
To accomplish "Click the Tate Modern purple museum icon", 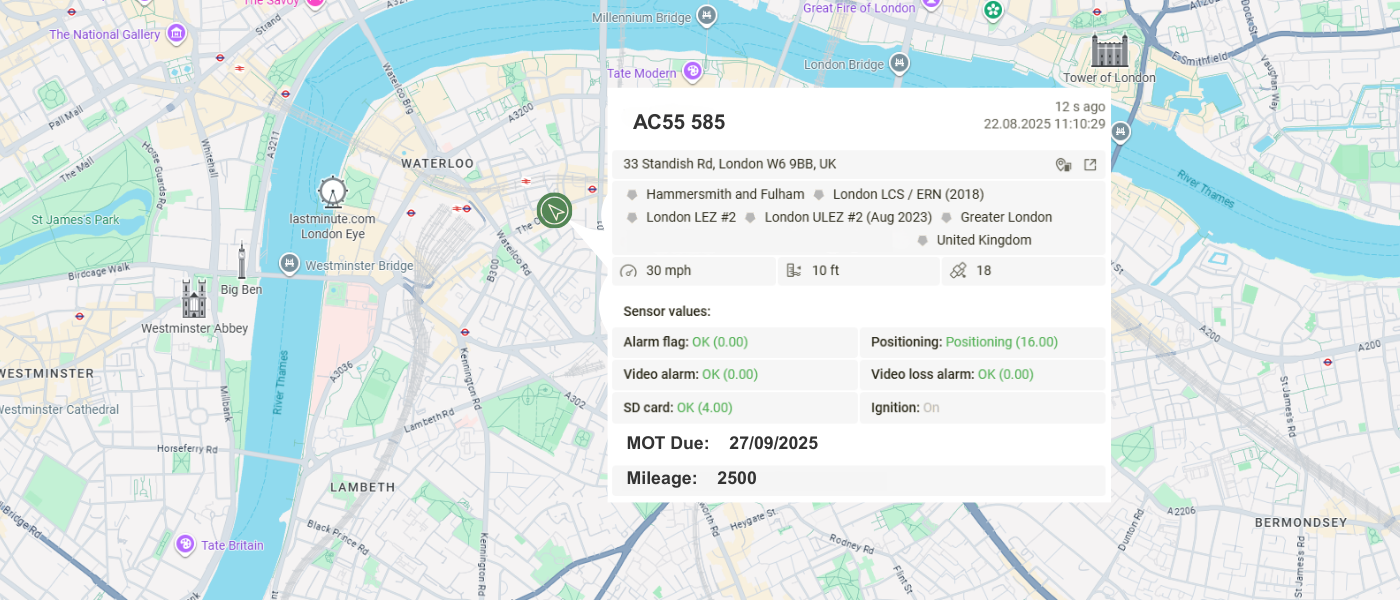I will (x=692, y=73).
